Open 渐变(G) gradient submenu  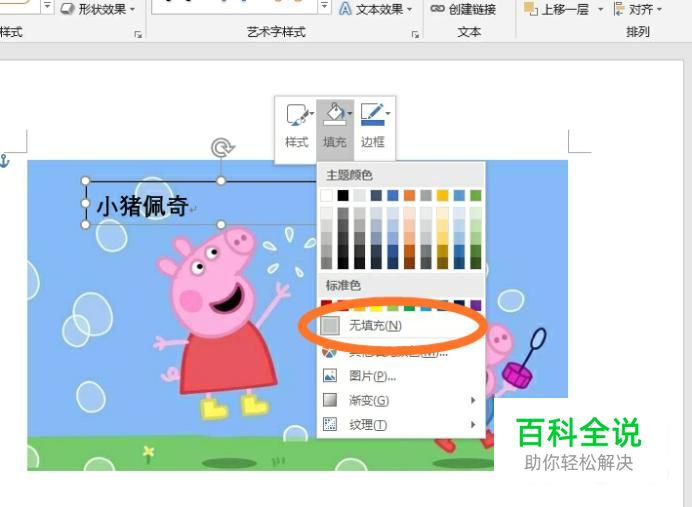pos(401,400)
